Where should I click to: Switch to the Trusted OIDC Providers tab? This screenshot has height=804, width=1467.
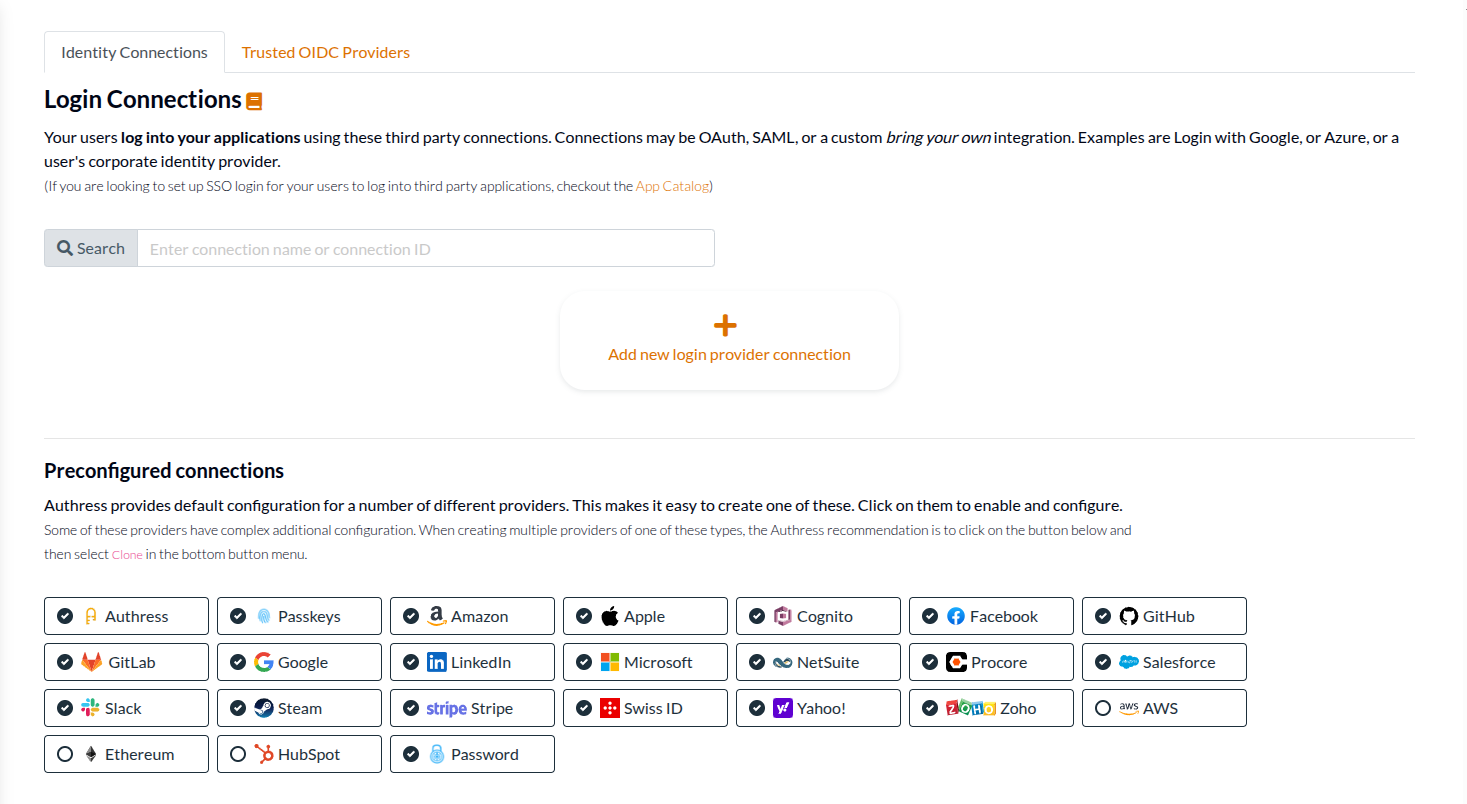[x=325, y=51]
